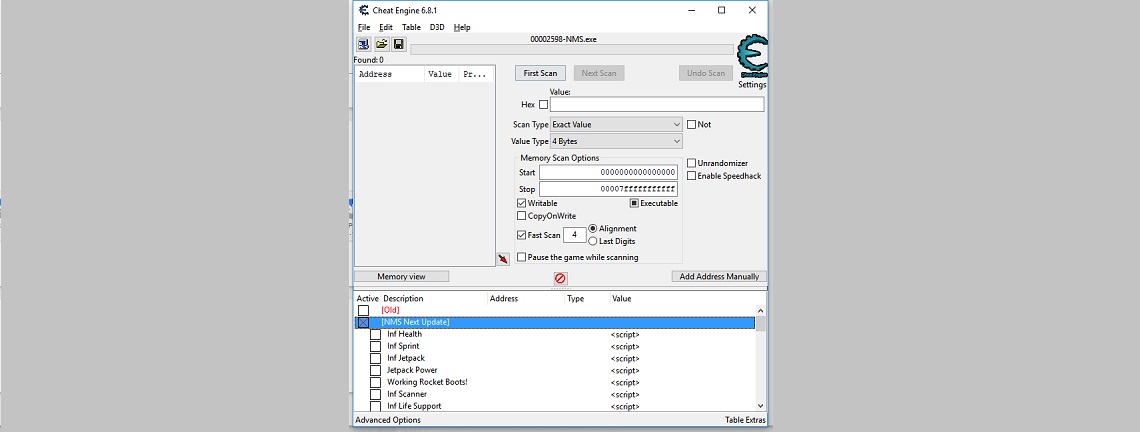Toggle the [Old] entry active box
Image resolution: width=1140 pixels, height=432 pixels.
click(363, 311)
